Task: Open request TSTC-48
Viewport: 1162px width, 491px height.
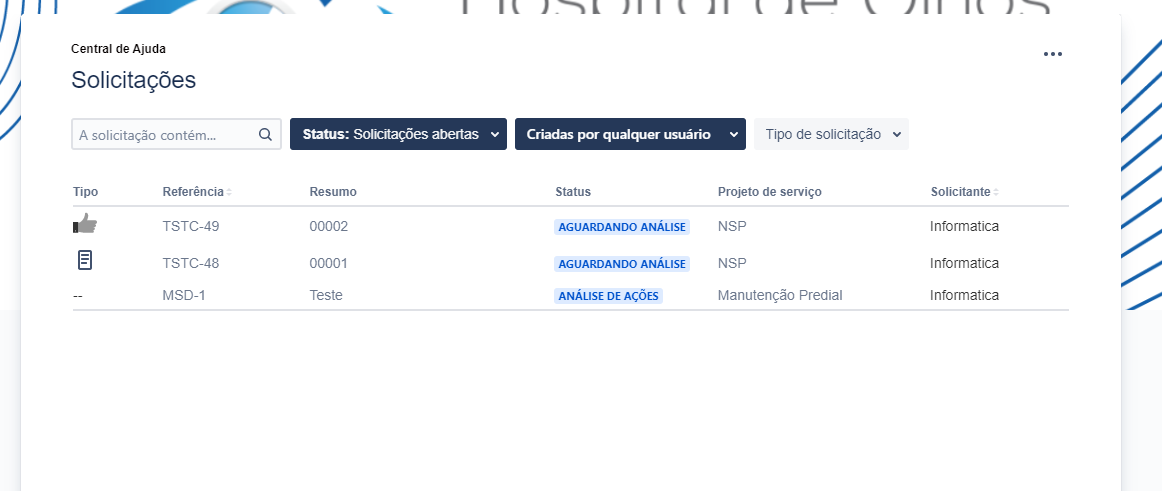Action: tap(190, 263)
